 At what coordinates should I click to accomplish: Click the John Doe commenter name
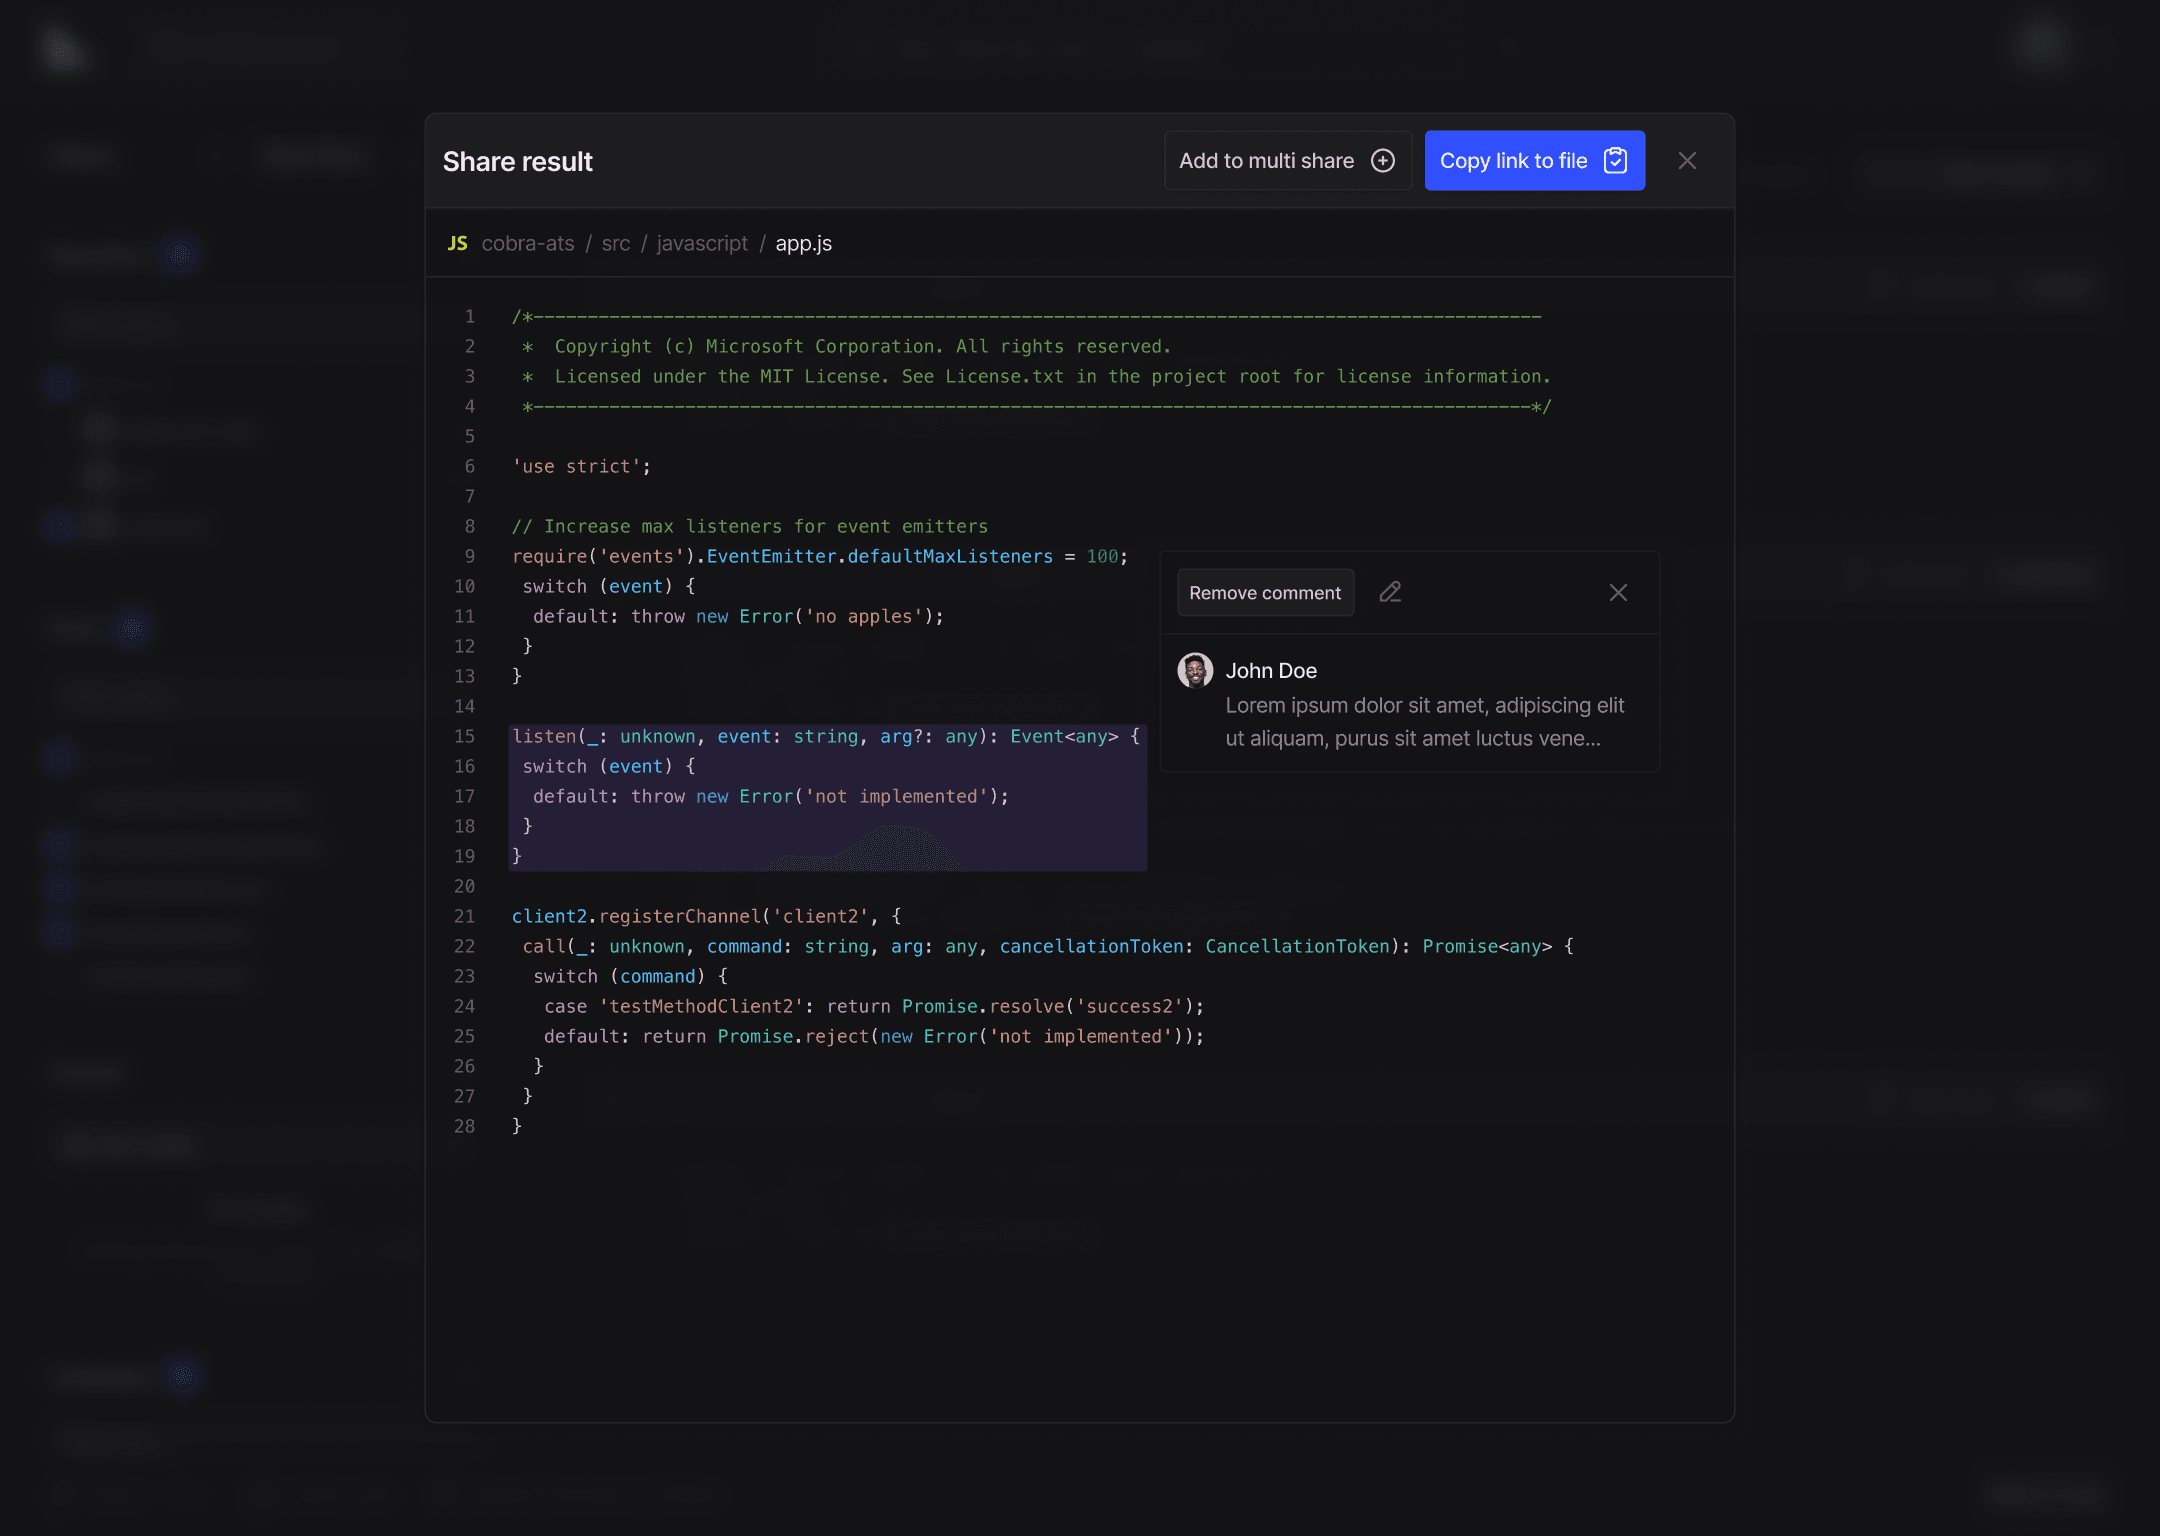(1271, 671)
